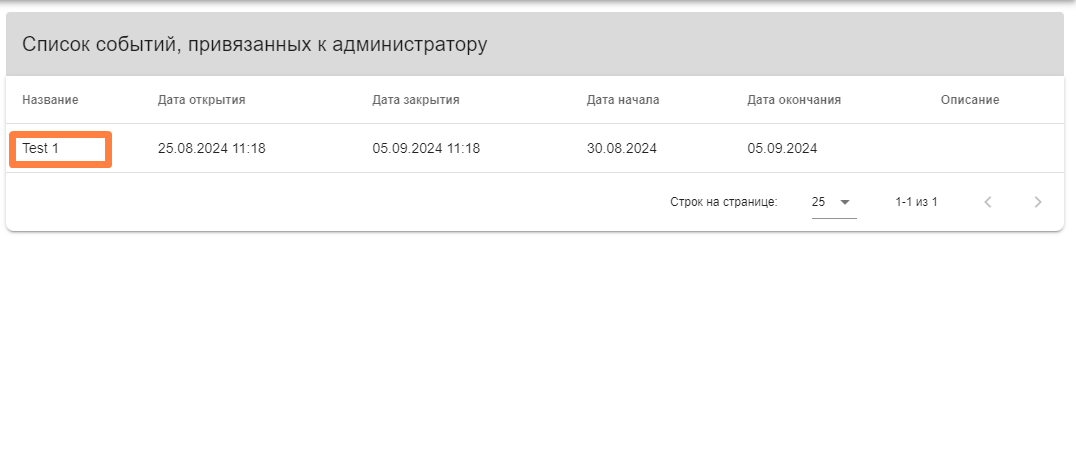Click the Строк на странице label
This screenshot has width=1076, height=472.
(724, 202)
